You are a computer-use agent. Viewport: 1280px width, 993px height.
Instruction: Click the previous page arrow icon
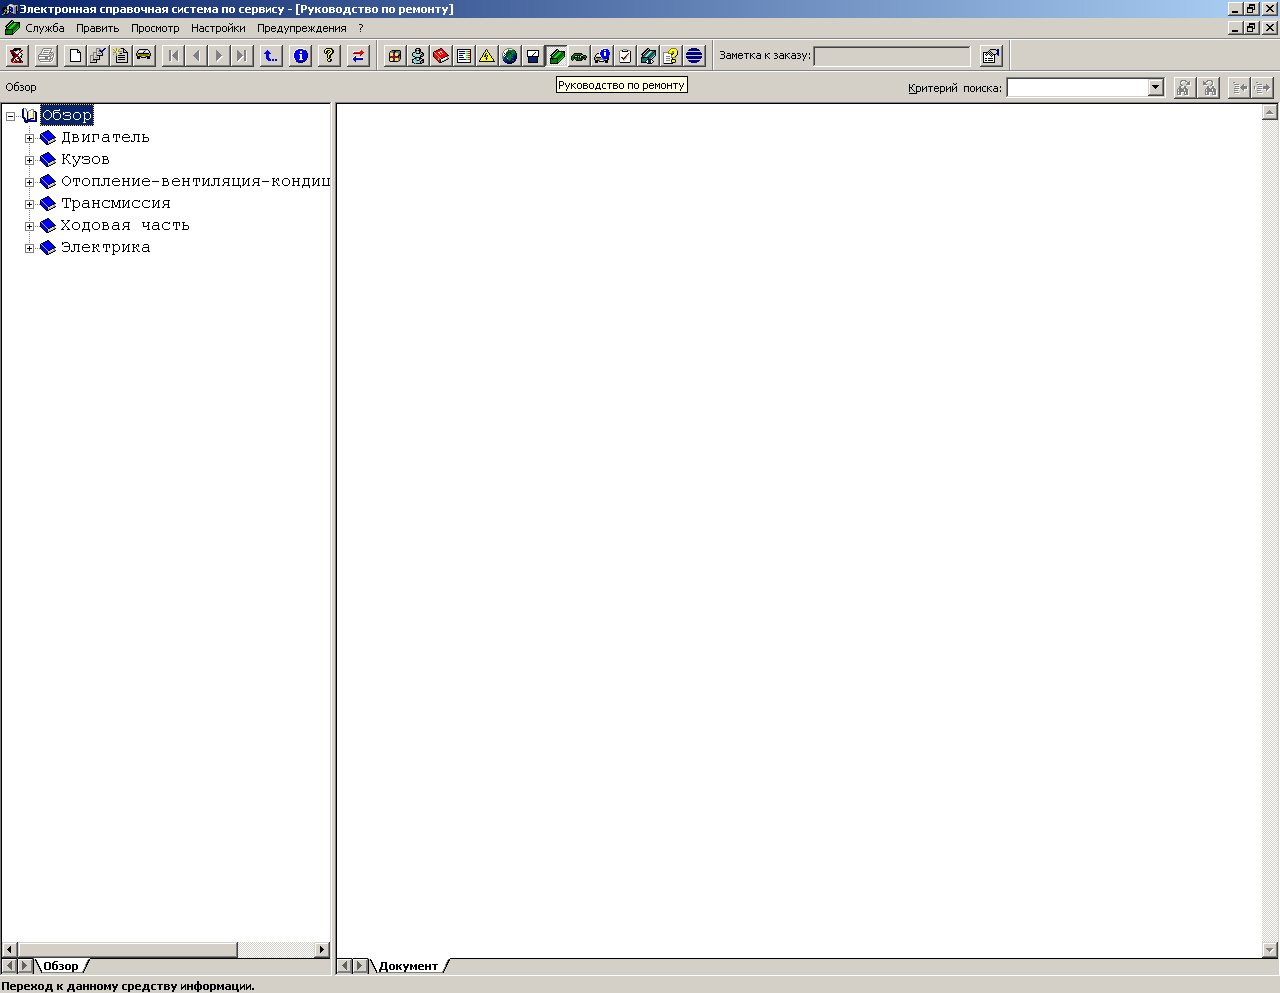(196, 56)
